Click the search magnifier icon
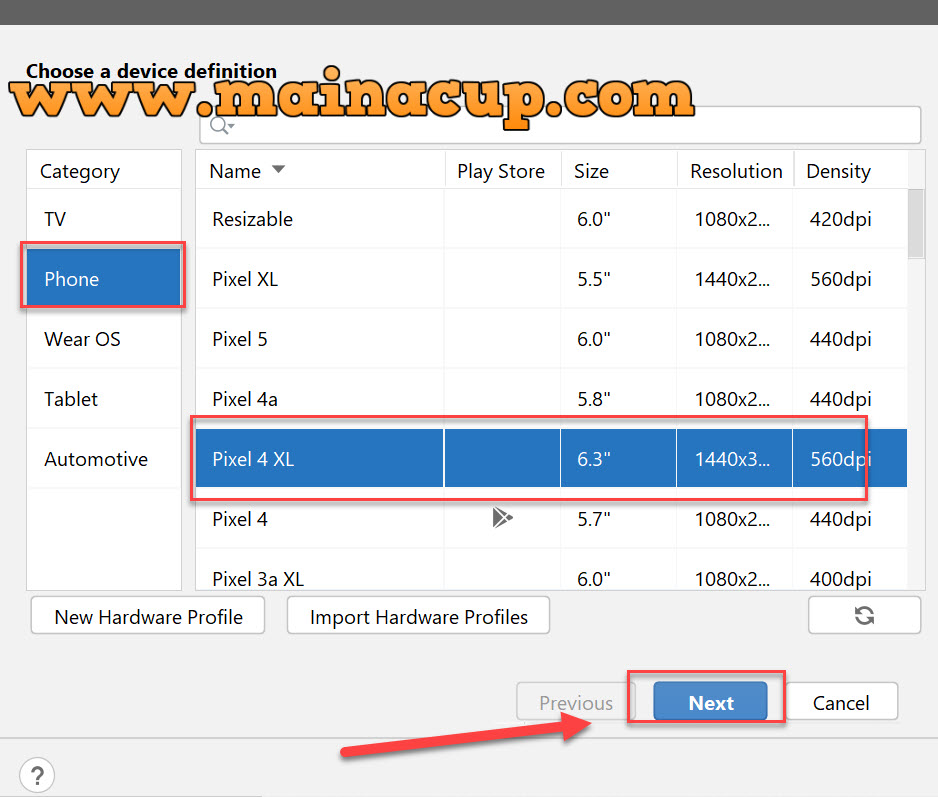 [222, 126]
